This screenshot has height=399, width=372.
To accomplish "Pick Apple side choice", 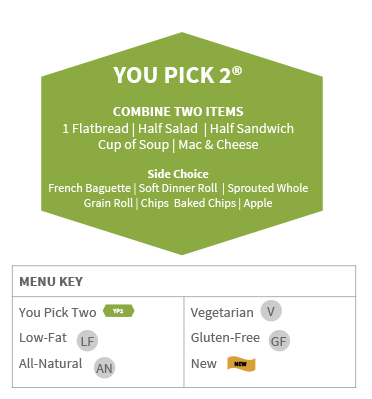I will [x=258, y=203].
